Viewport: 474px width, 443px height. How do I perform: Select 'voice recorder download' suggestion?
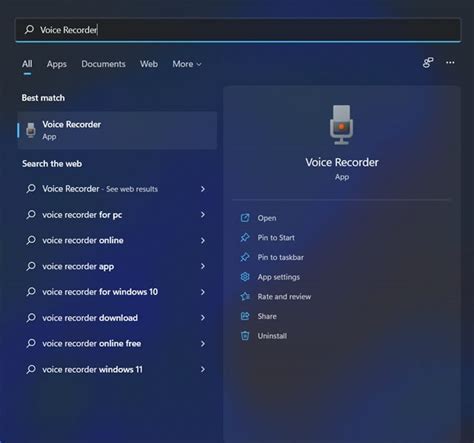[117, 318]
